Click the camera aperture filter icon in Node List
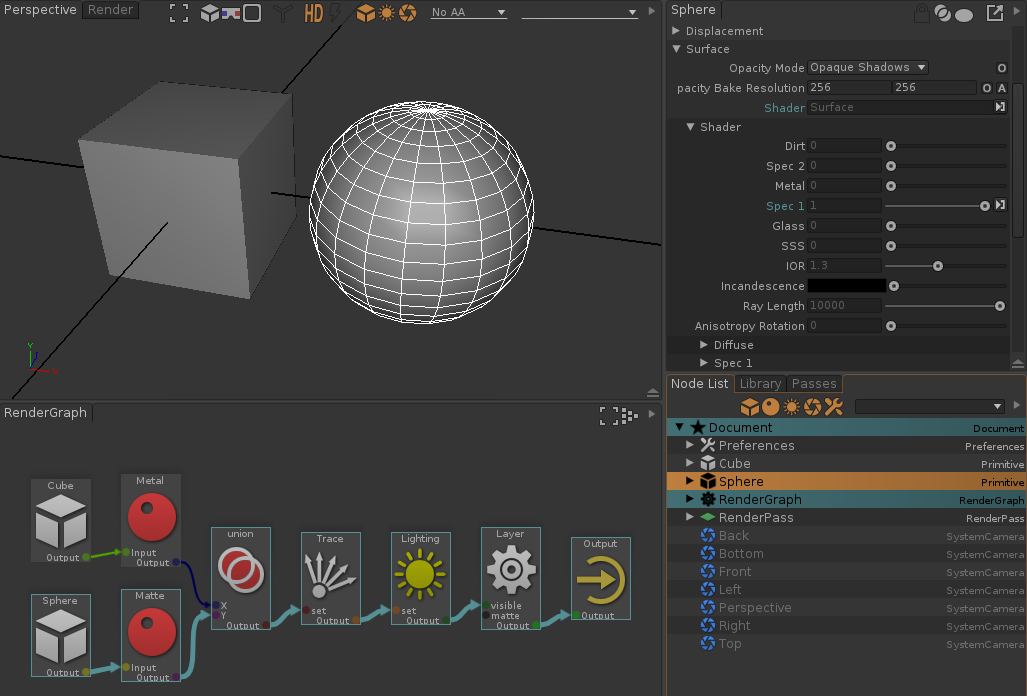Image resolution: width=1027 pixels, height=696 pixels. point(812,406)
